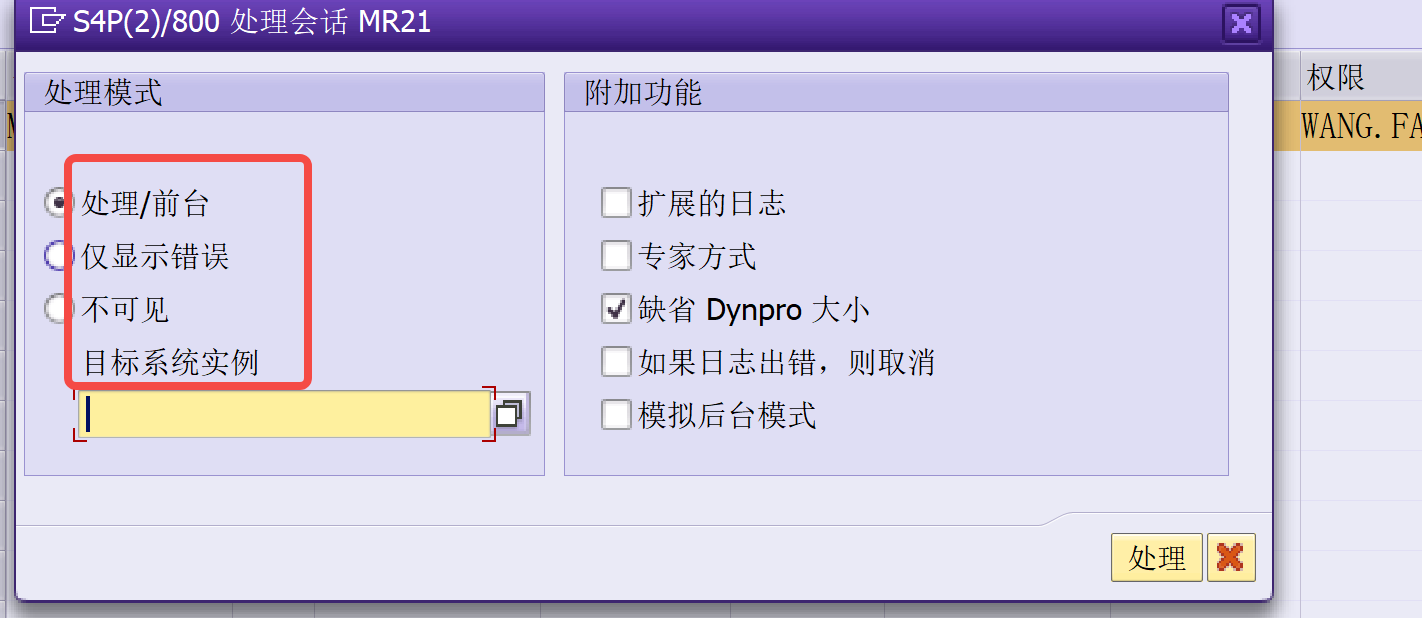The width and height of the screenshot is (1422, 618).
Task: Enable the 扩展的日志 checkbox
Action: 616,202
